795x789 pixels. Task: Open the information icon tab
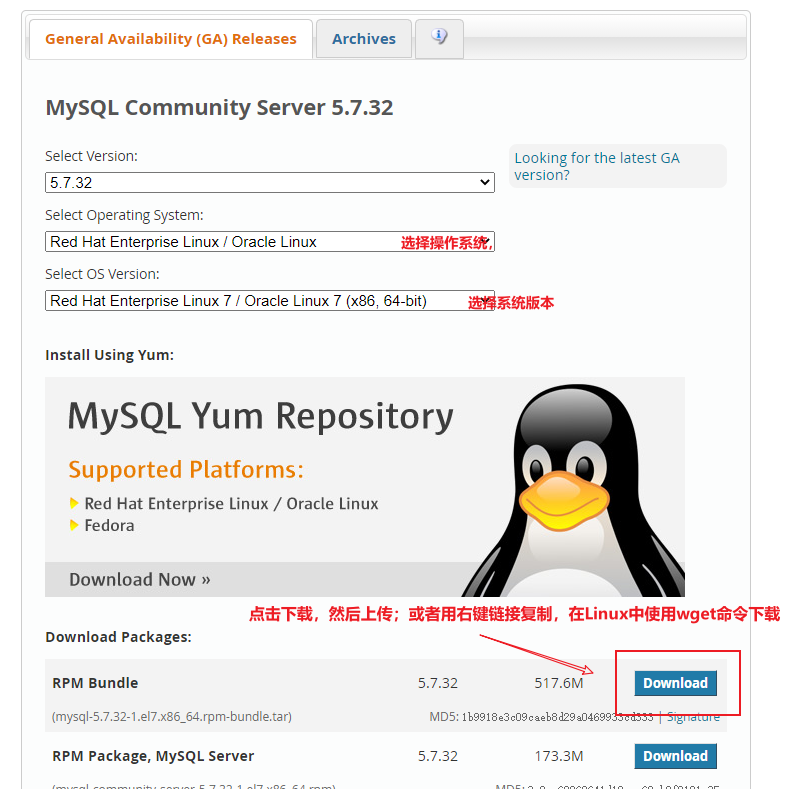click(x=439, y=37)
